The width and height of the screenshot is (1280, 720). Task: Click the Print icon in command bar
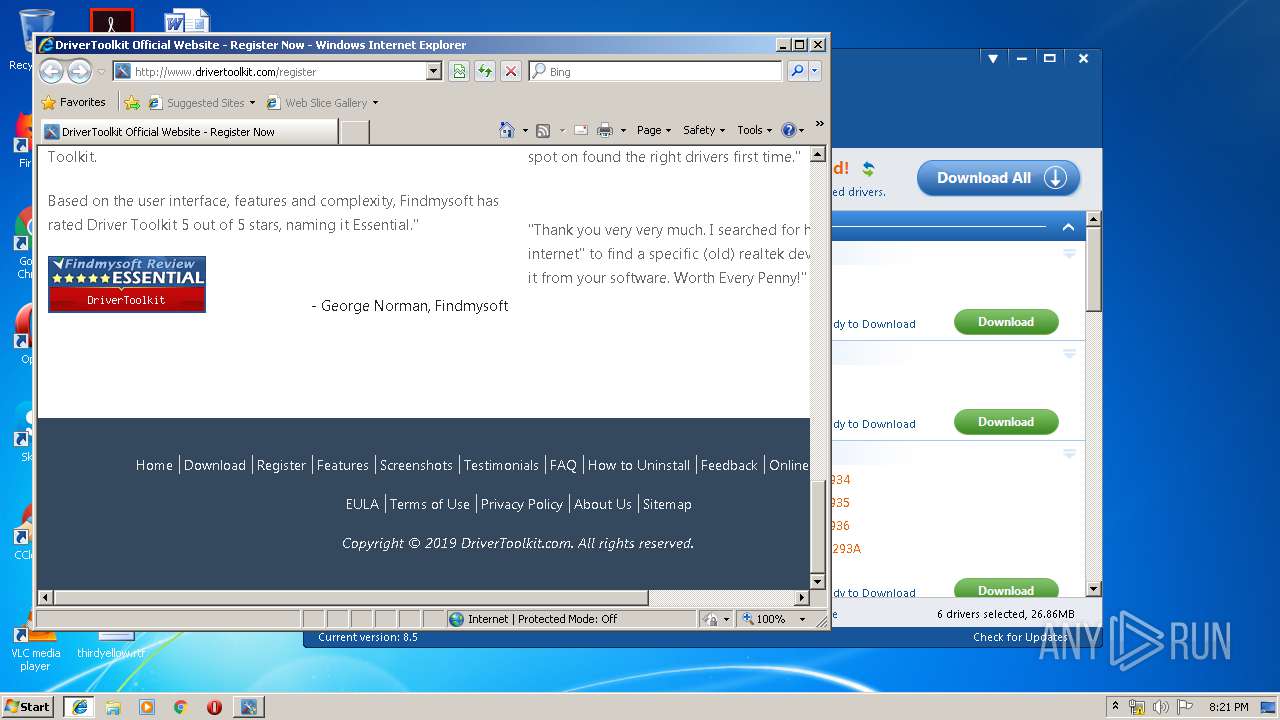tap(604, 130)
